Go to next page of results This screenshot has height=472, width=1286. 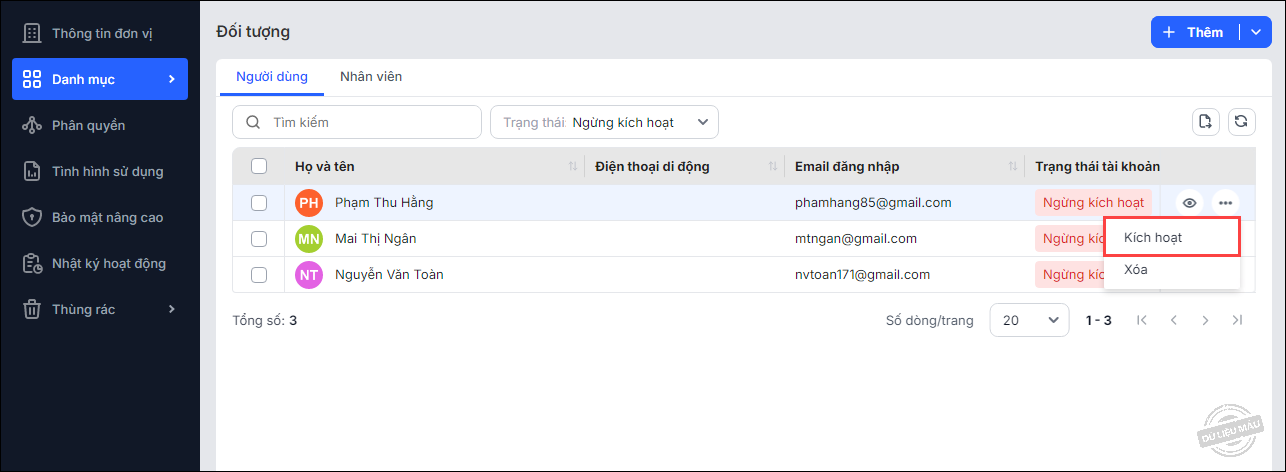[x=1205, y=321]
